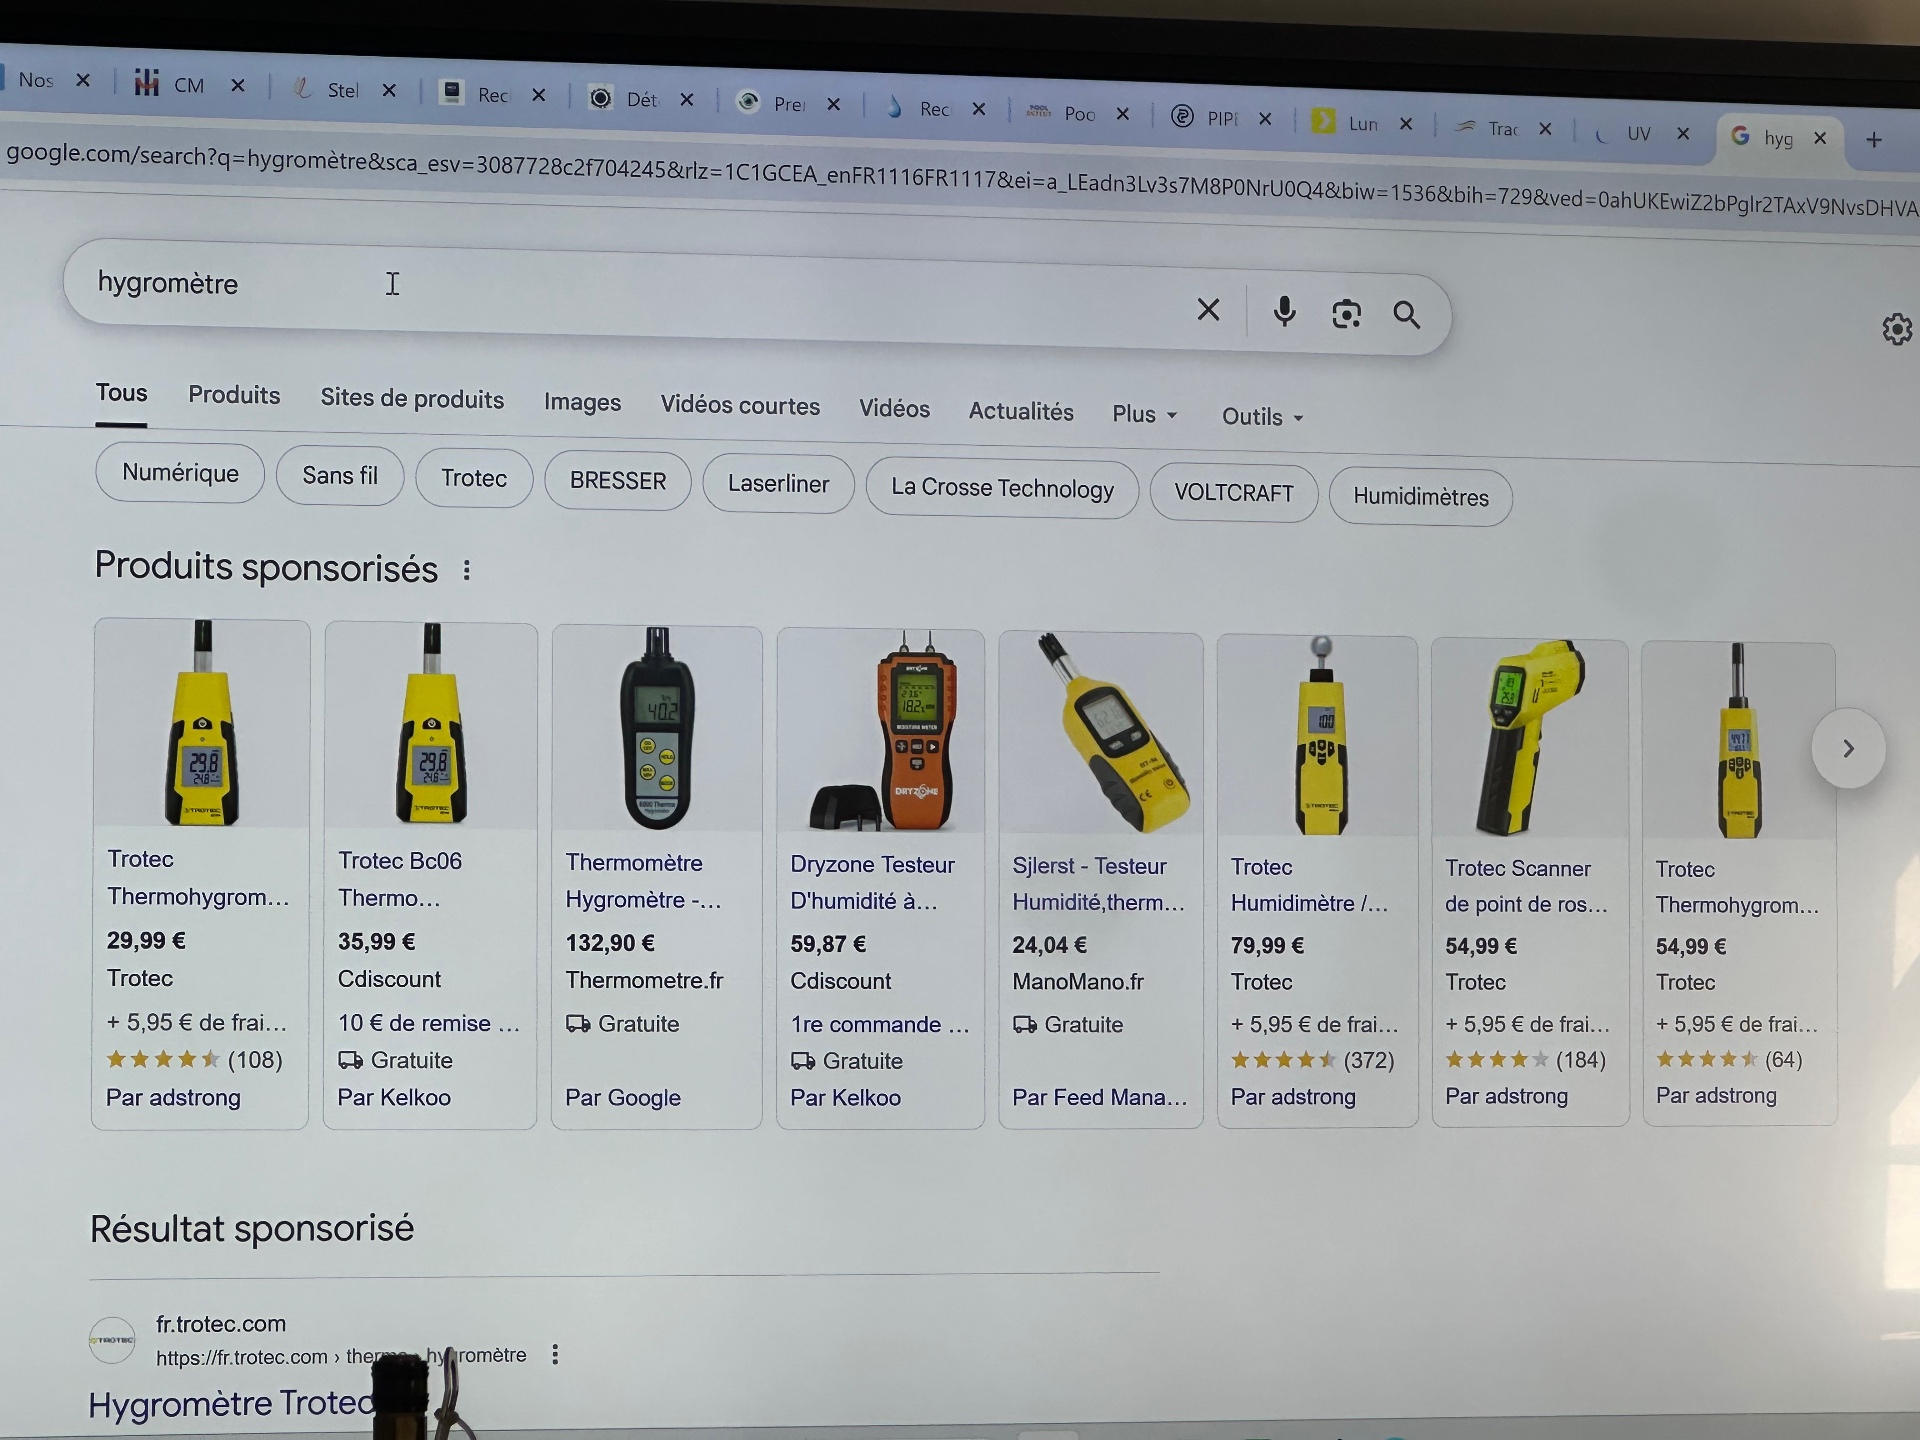Select the Produits search tab
This screenshot has height=1440, width=1920.
(234, 395)
